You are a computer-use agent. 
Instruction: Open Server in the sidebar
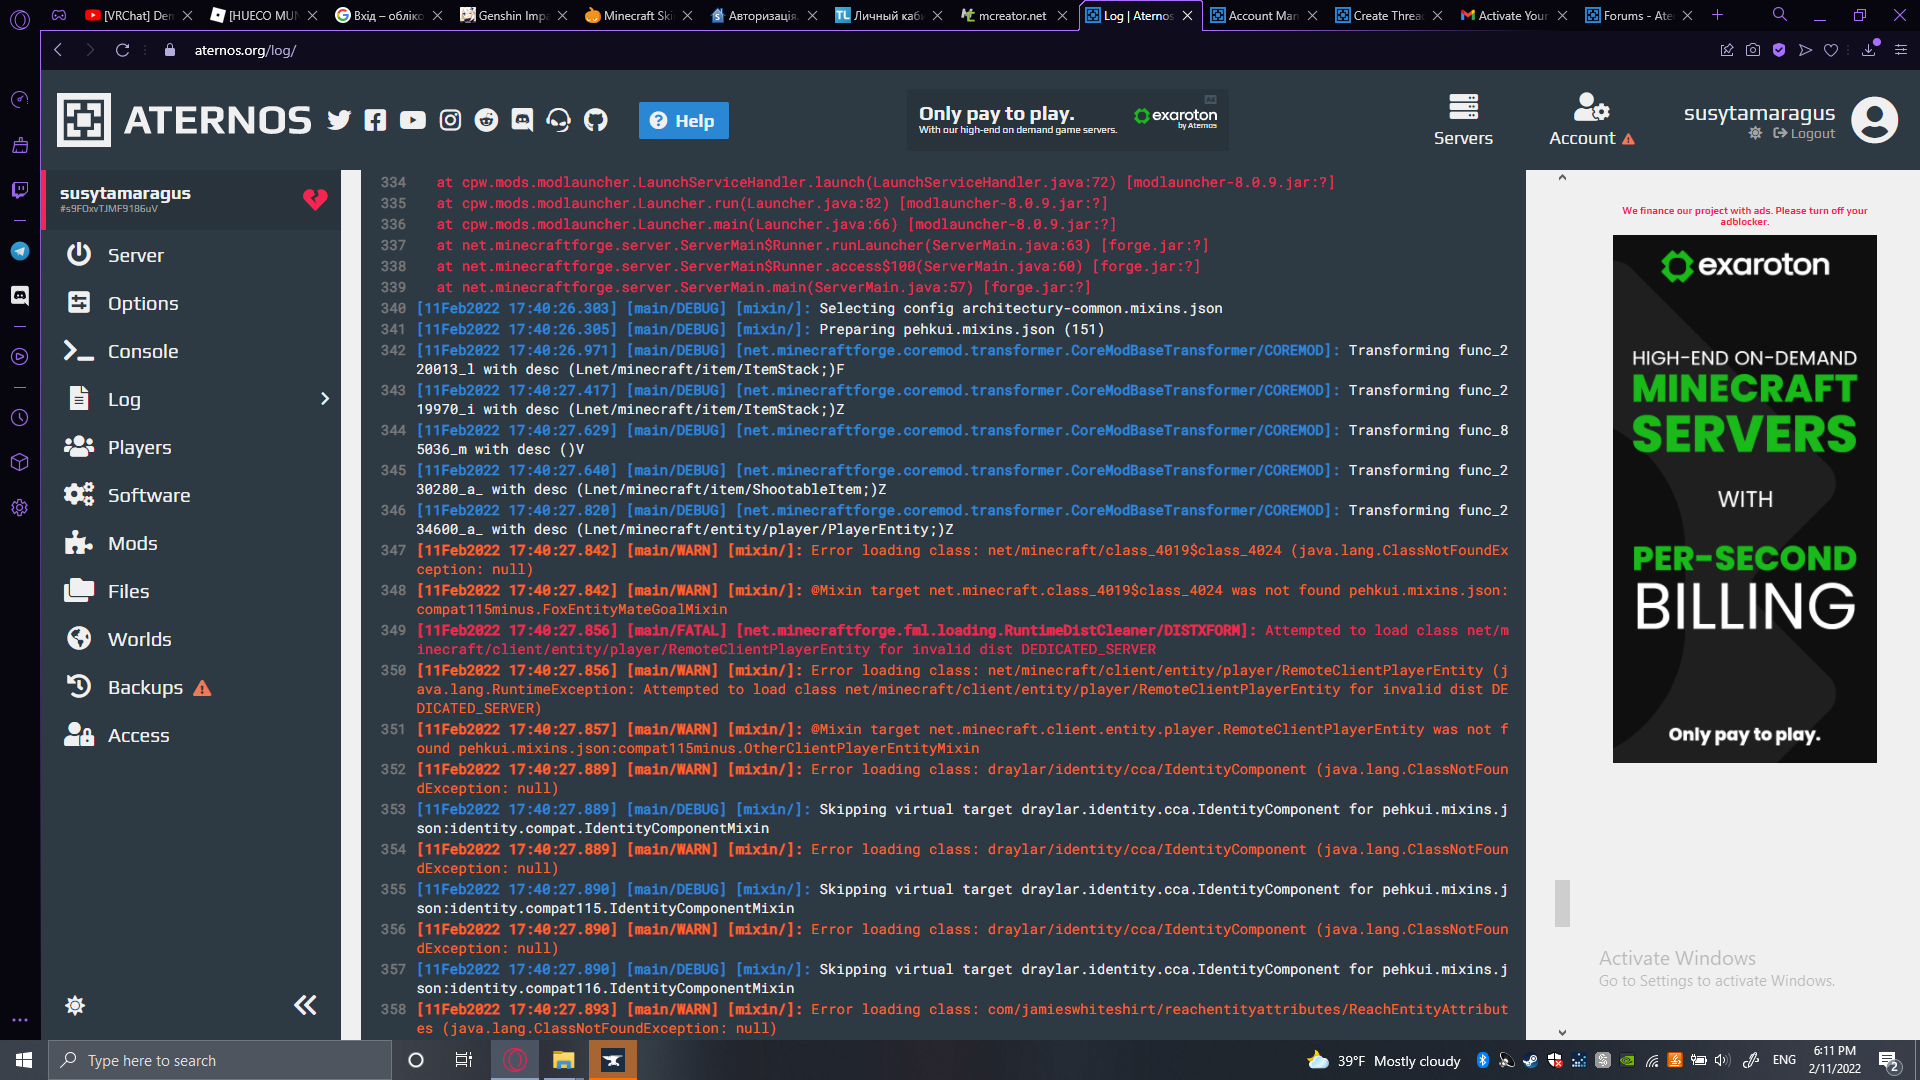pyautogui.click(x=191, y=255)
